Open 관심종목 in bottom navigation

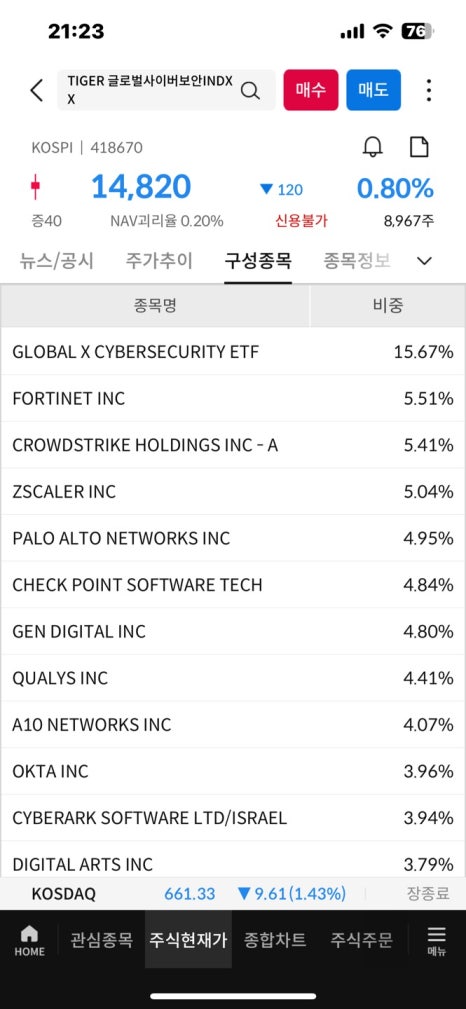pos(101,940)
